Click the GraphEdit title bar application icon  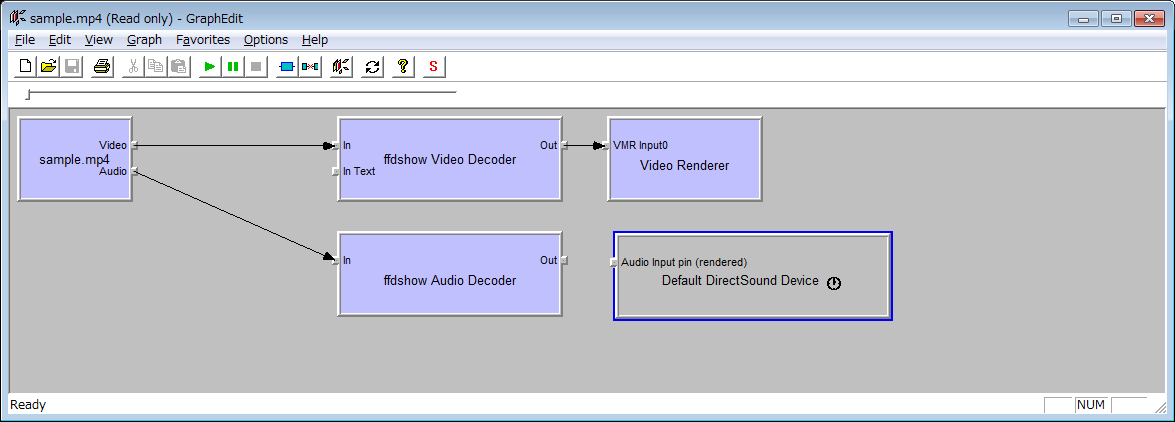pos(18,18)
